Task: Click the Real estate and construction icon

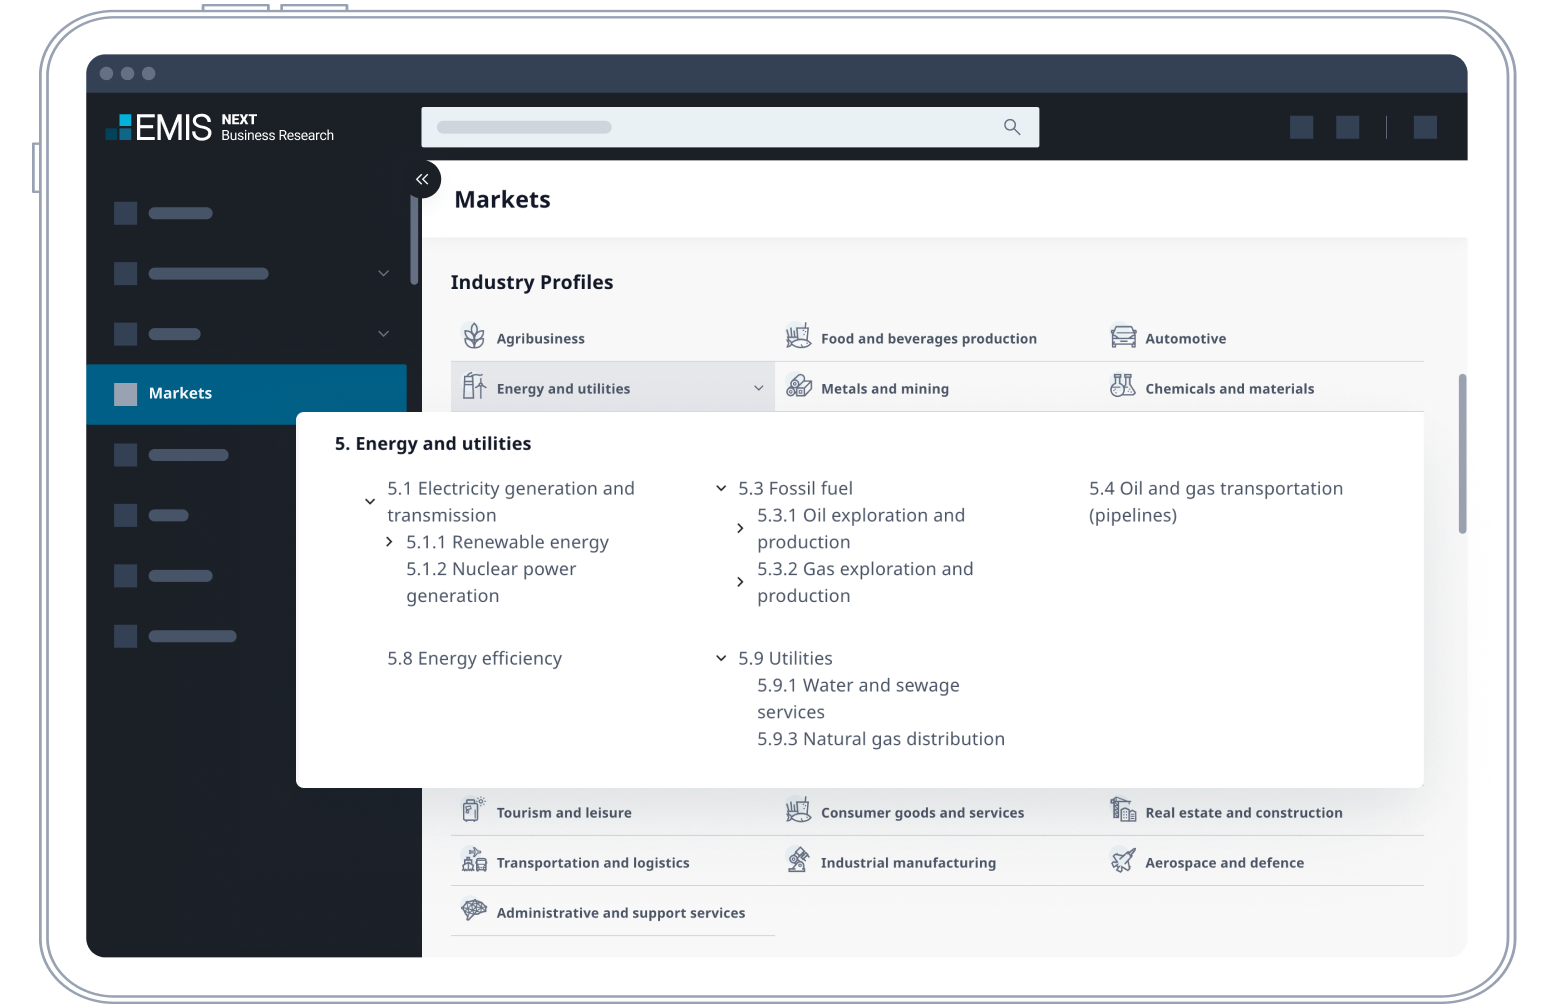Action: (1123, 811)
